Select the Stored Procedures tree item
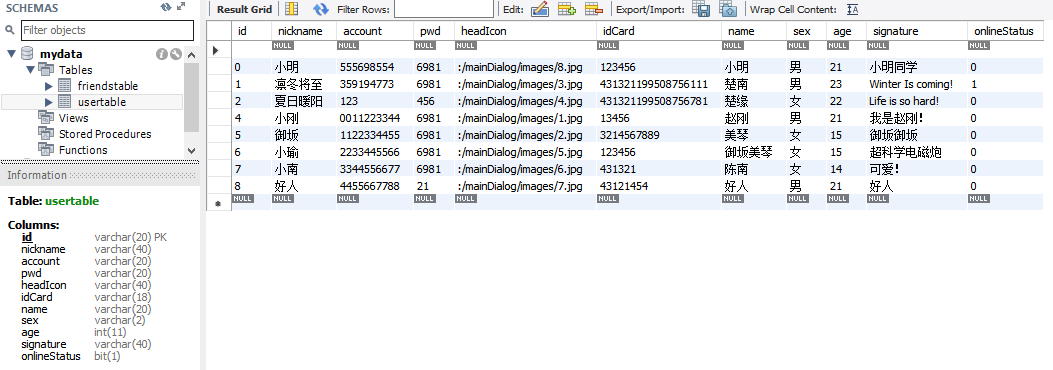1053x370 pixels. (105, 134)
